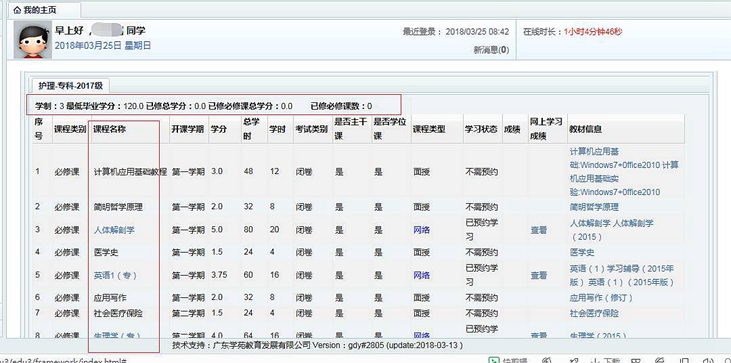Viewport: 731px width, 363px height.
Task: Click the 课程类型 column header
Action: 429,129
